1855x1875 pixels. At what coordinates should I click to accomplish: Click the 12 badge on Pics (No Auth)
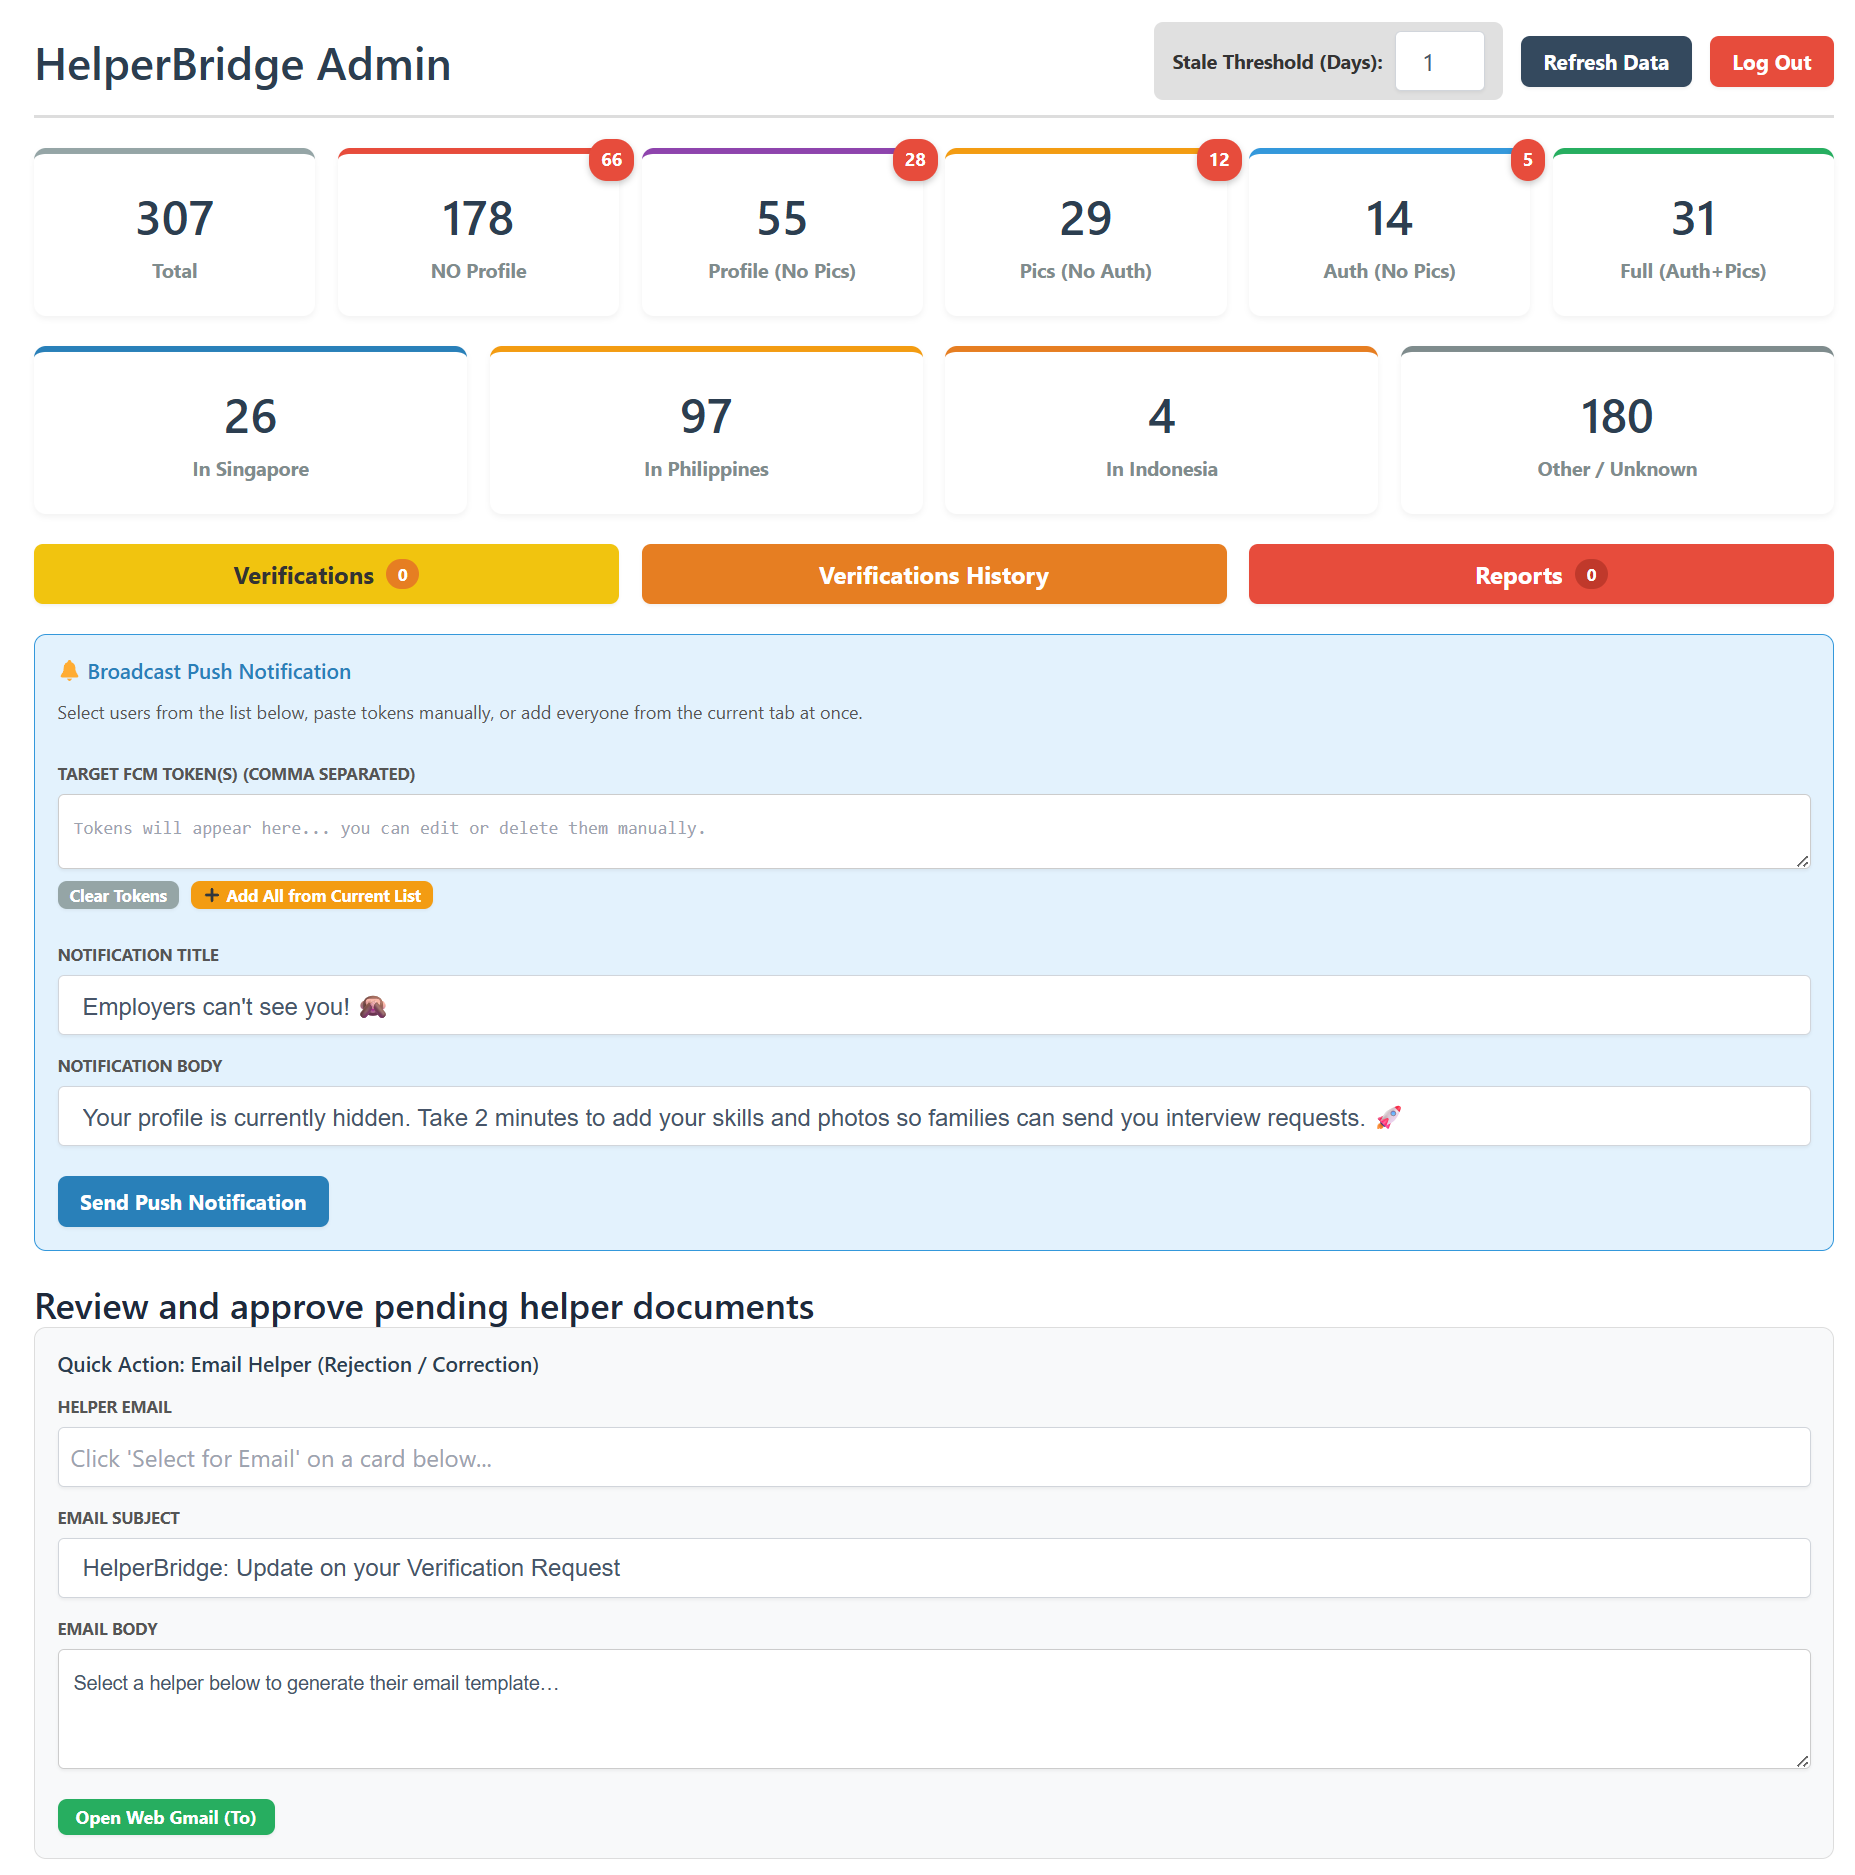(x=1219, y=160)
